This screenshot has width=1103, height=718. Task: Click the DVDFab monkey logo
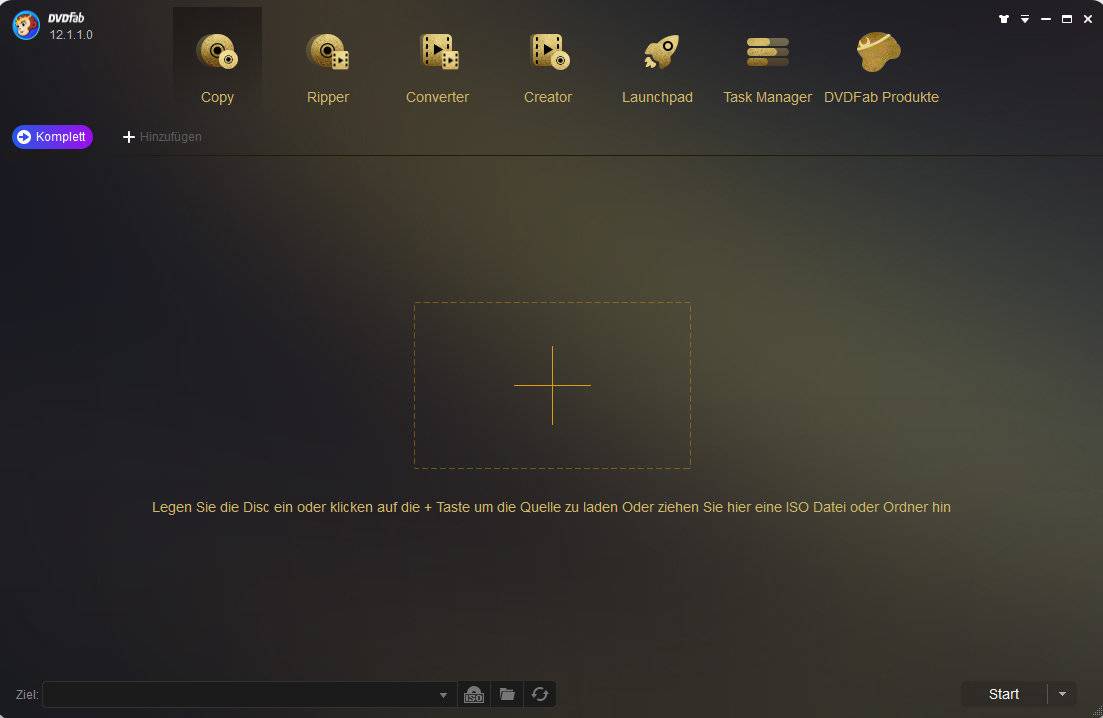pos(26,25)
